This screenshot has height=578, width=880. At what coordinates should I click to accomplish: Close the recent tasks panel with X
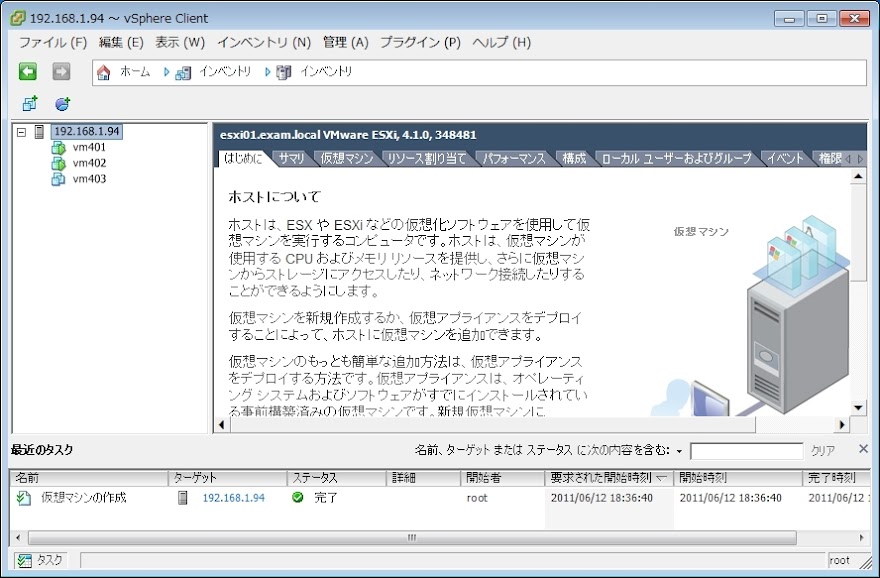click(x=863, y=448)
